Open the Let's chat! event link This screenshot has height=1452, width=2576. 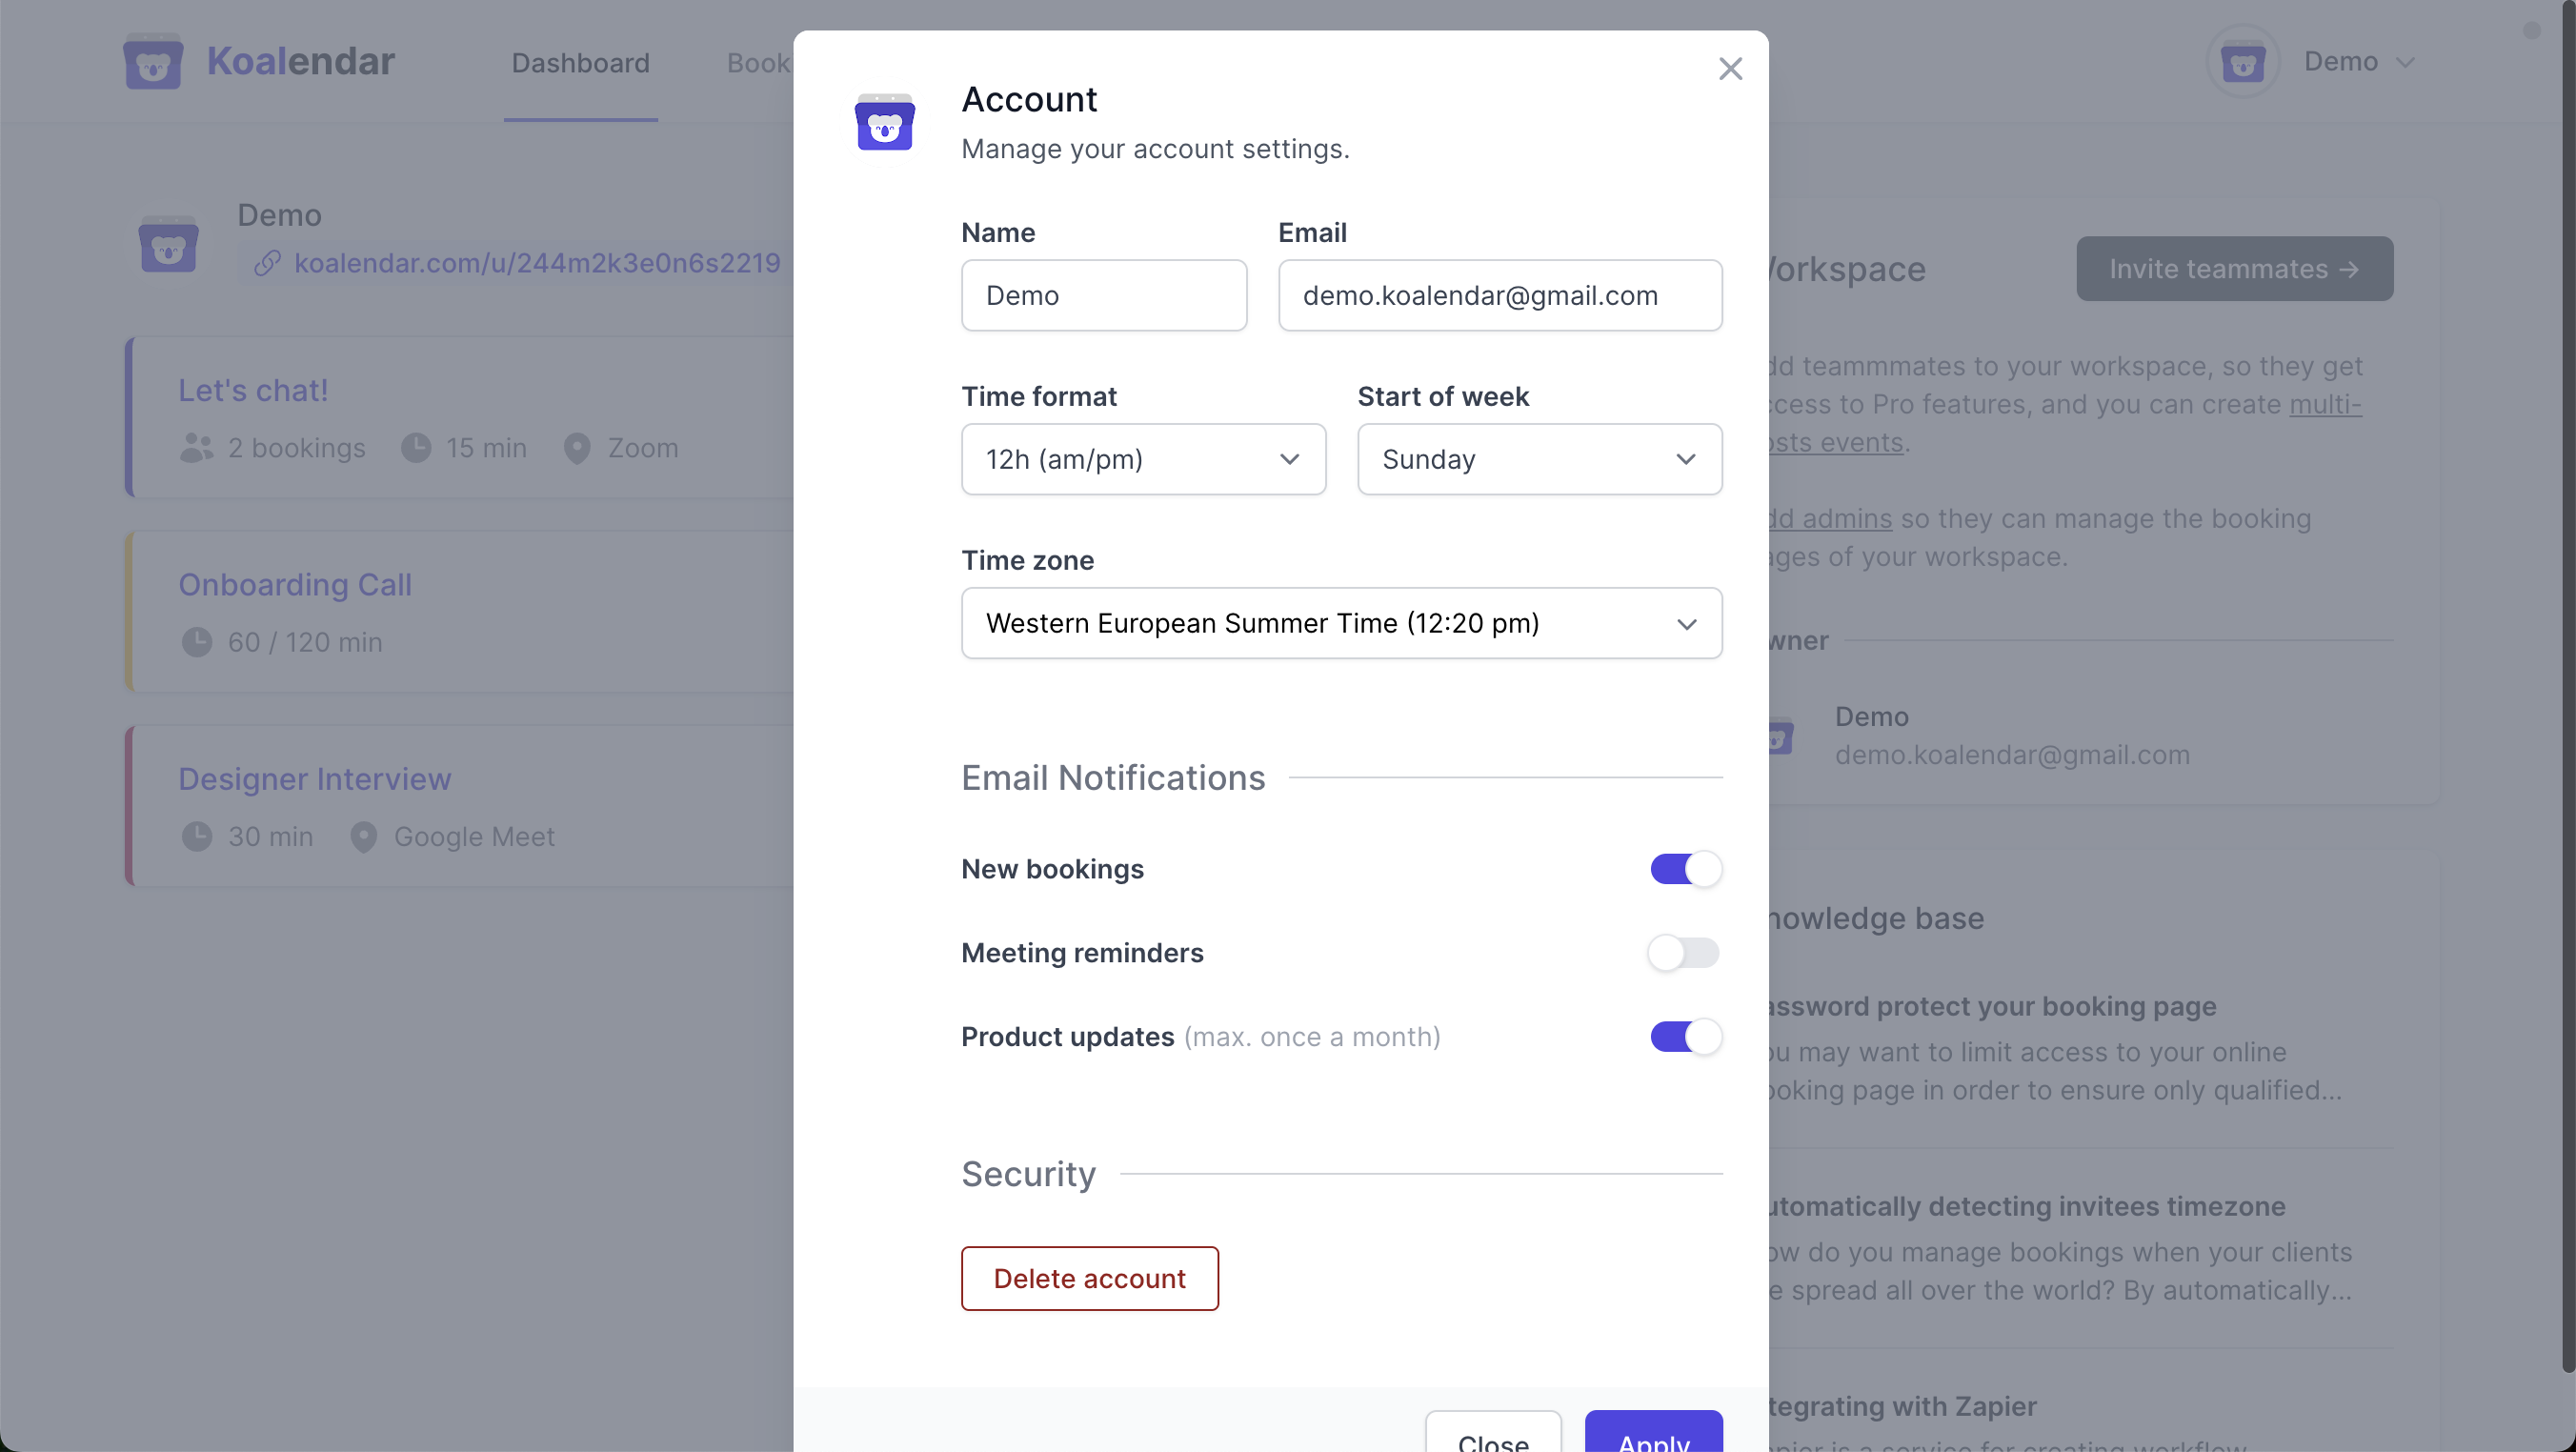[x=253, y=391]
